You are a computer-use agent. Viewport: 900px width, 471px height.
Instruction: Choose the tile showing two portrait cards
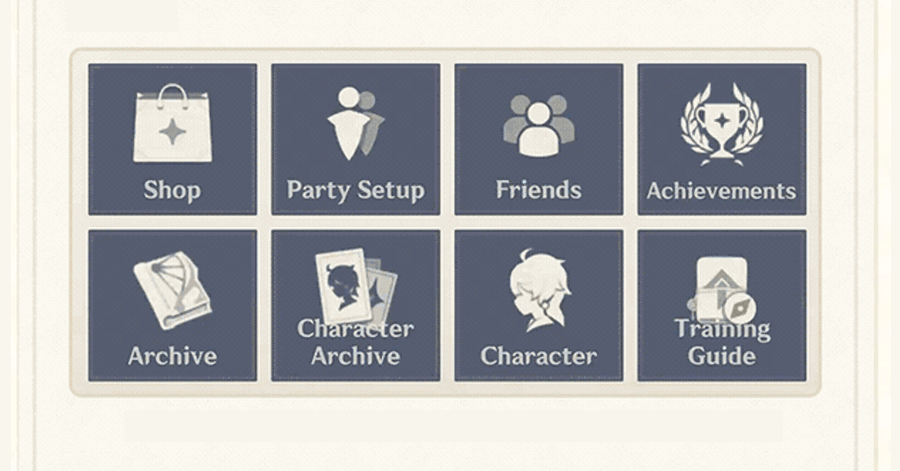(x=355, y=305)
